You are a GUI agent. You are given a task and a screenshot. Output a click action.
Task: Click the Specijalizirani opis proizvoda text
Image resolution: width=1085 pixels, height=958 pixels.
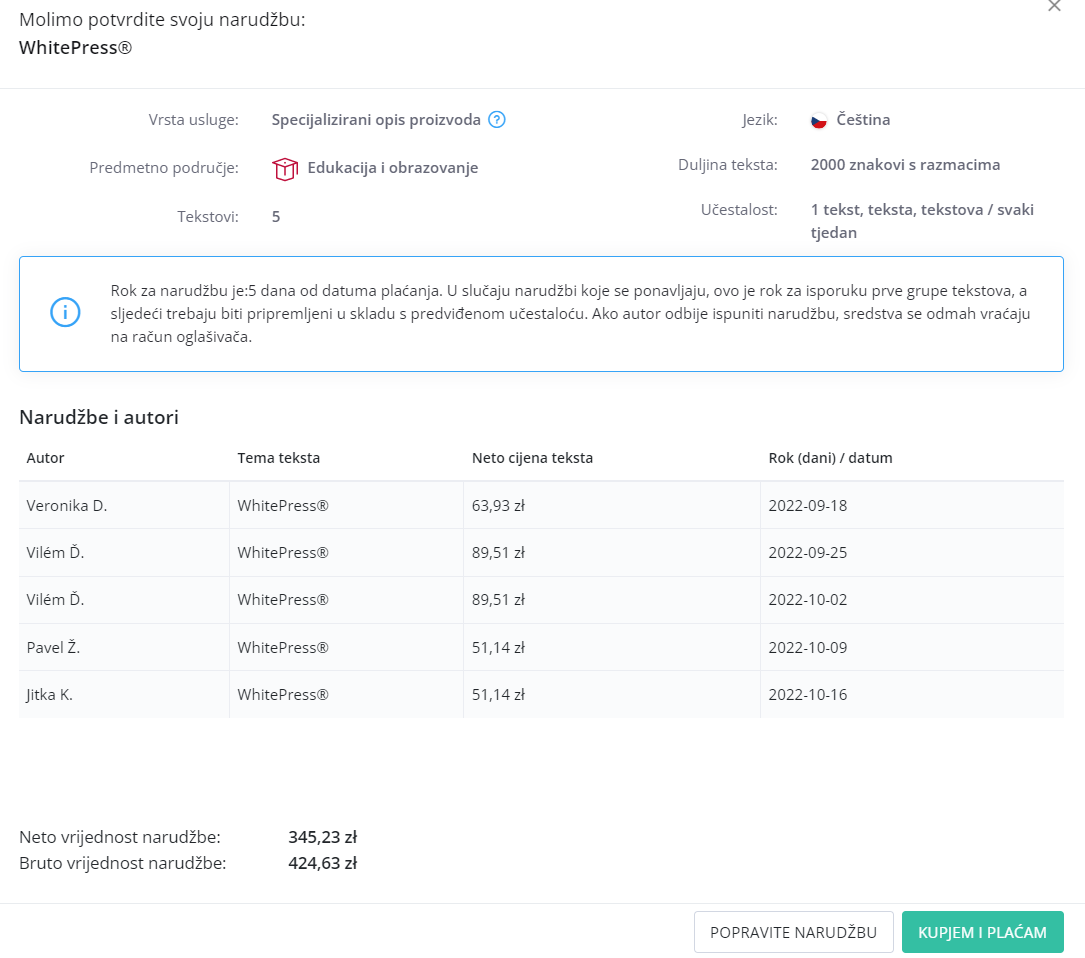click(376, 120)
